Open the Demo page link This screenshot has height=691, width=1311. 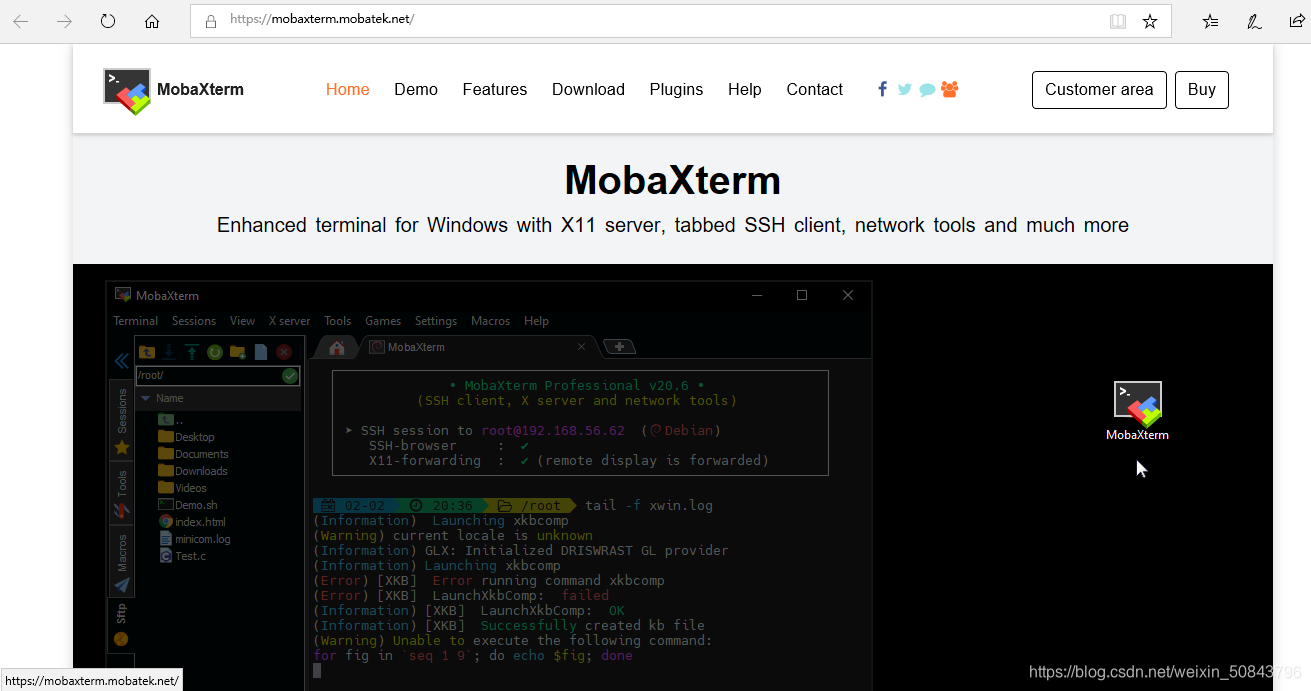(416, 89)
